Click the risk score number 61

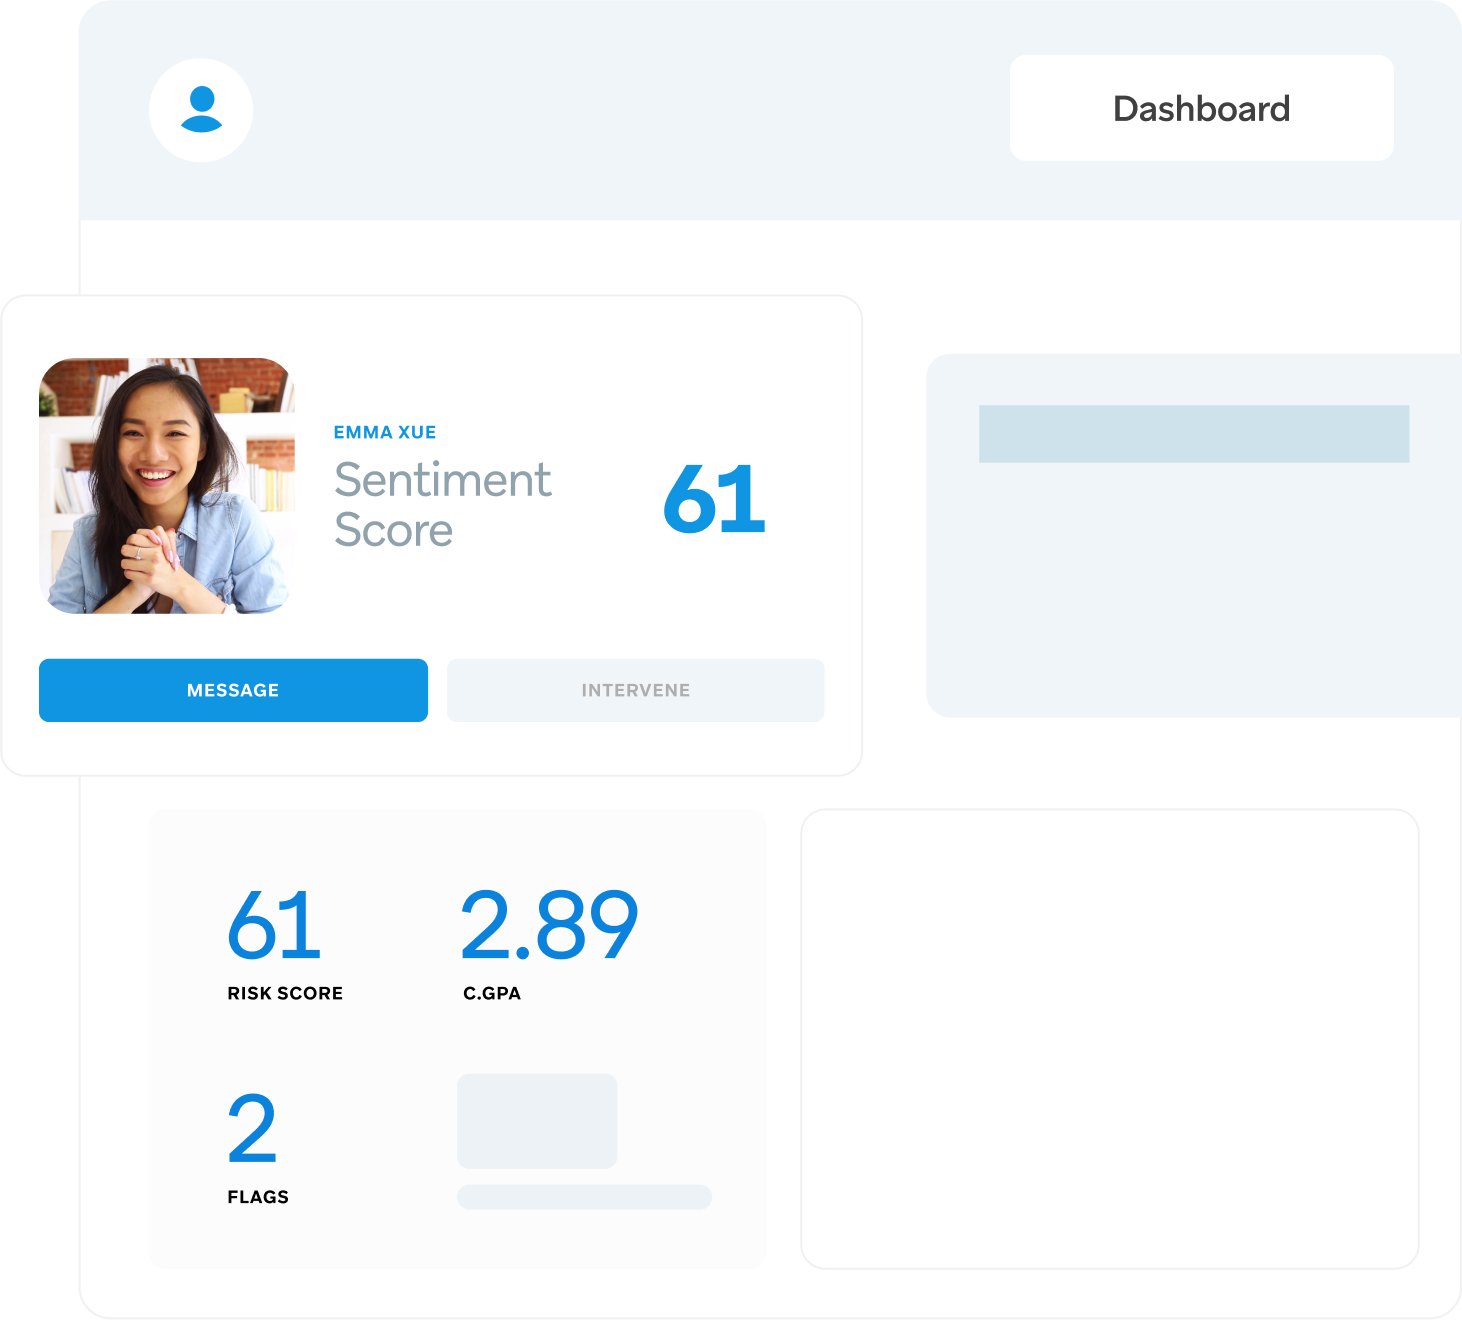(x=274, y=925)
